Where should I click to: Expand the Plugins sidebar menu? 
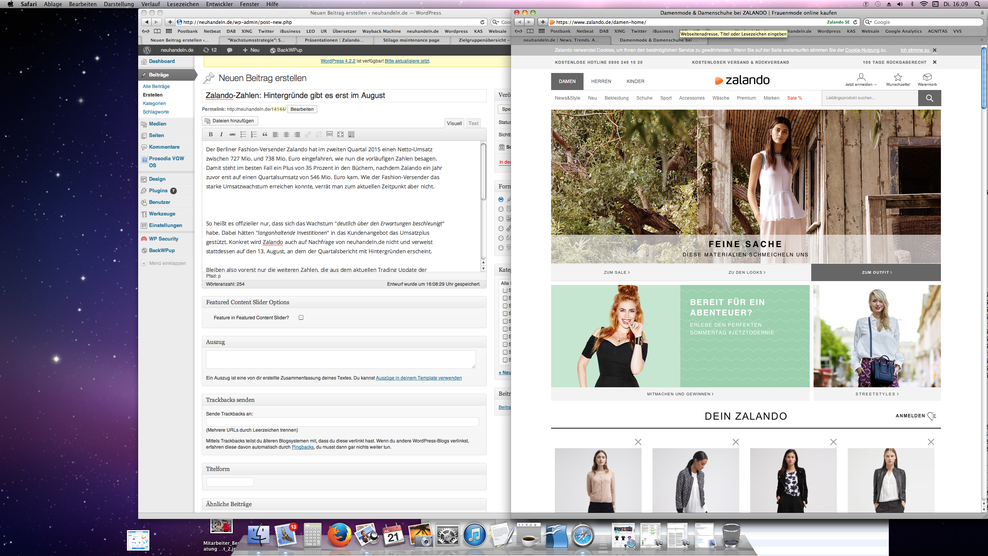point(159,190)
